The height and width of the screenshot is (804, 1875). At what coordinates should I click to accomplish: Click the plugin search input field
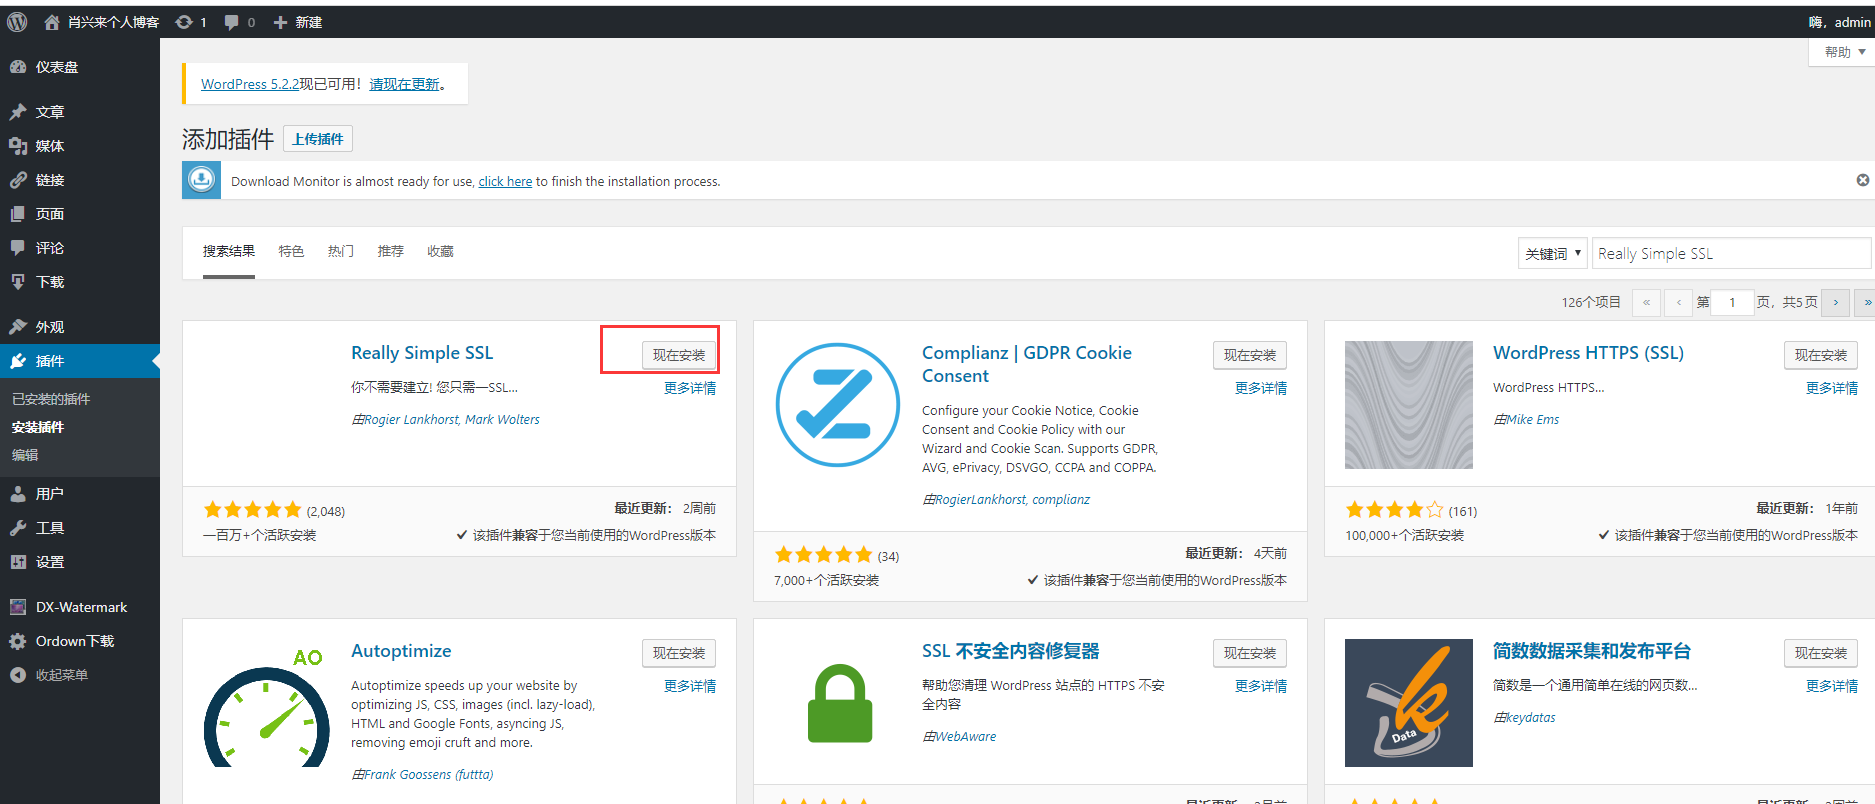1731,254
